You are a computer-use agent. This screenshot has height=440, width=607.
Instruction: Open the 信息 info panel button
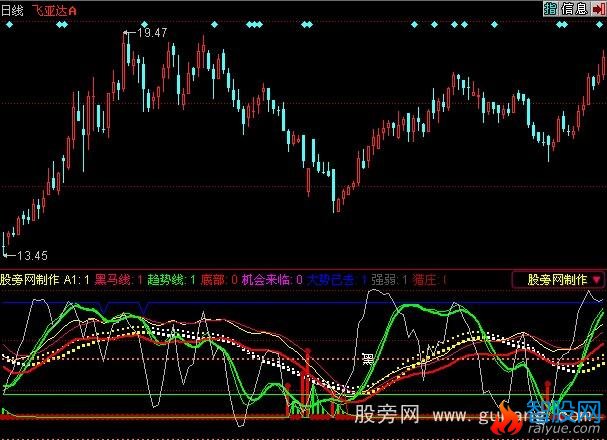pyautogui.click(x=574, y=8)
